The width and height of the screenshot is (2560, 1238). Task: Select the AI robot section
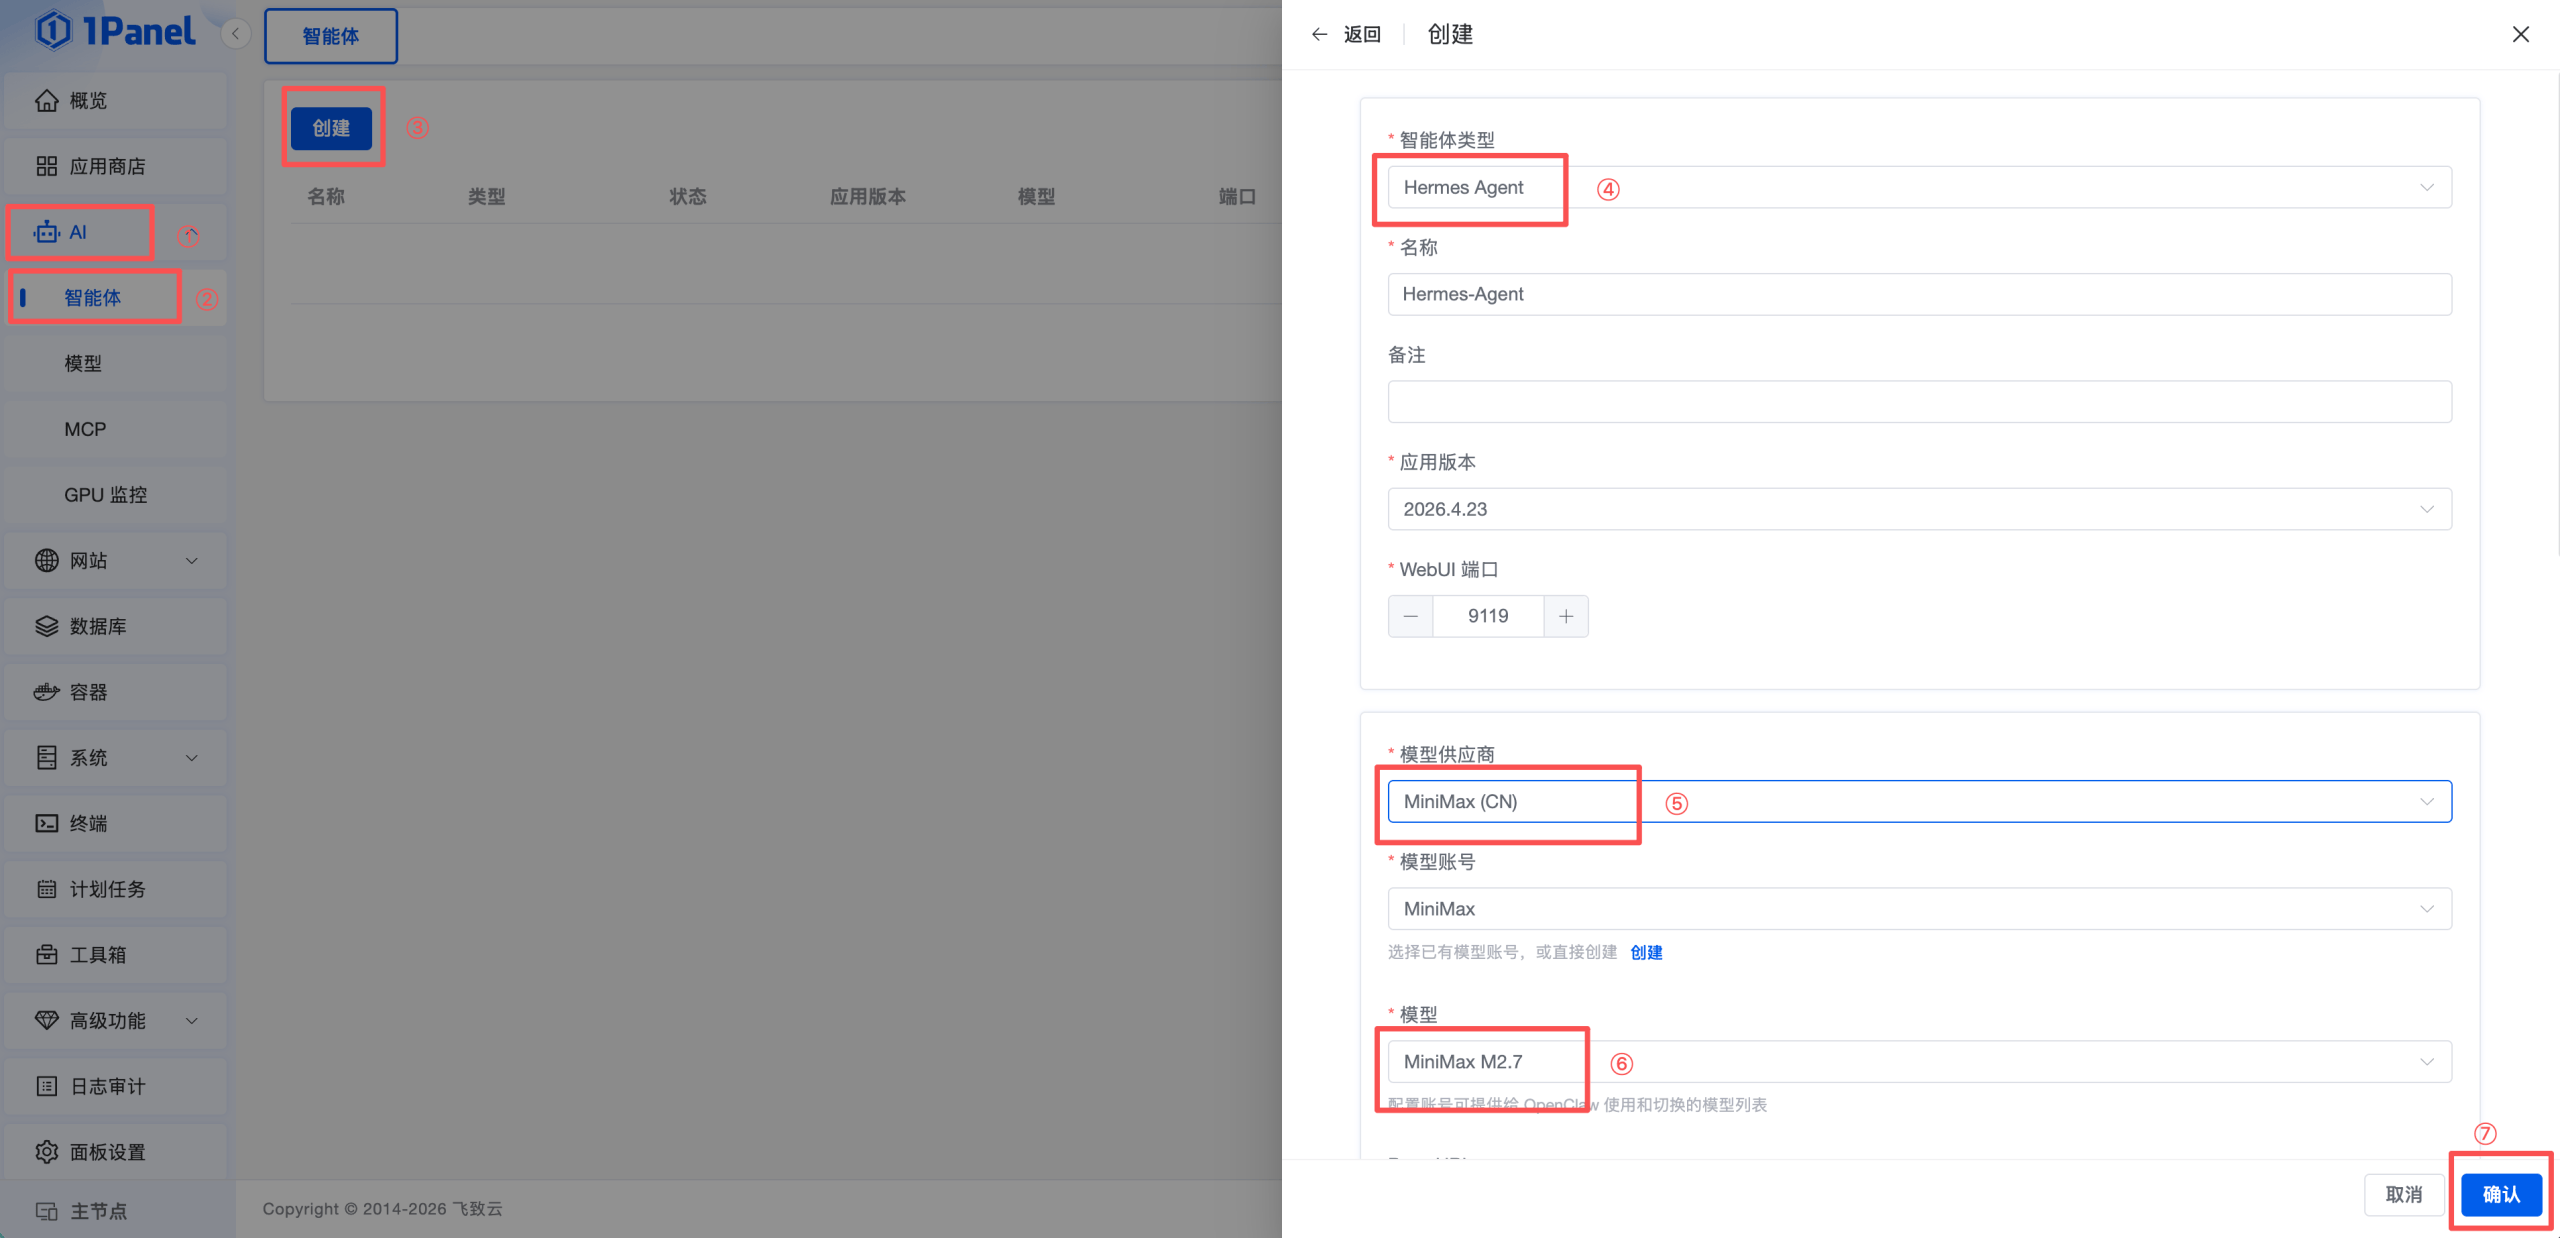[80, 231]
